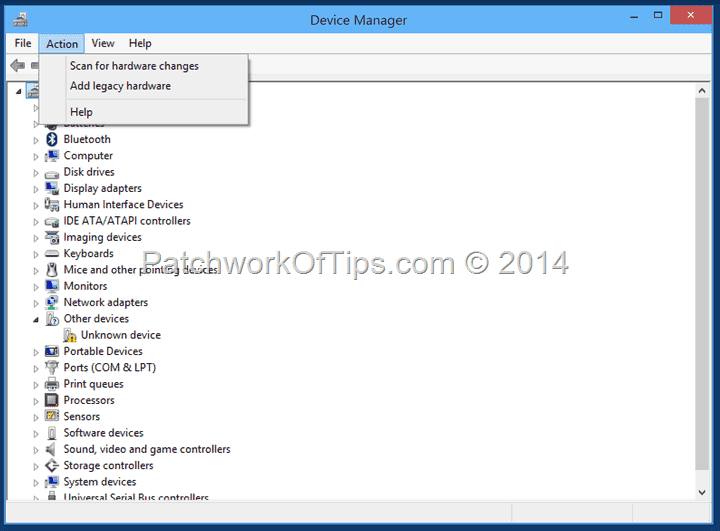Click the Print queues printer icon
The width and height of the screenshot is (720, 531).
(x=52, y=384)
